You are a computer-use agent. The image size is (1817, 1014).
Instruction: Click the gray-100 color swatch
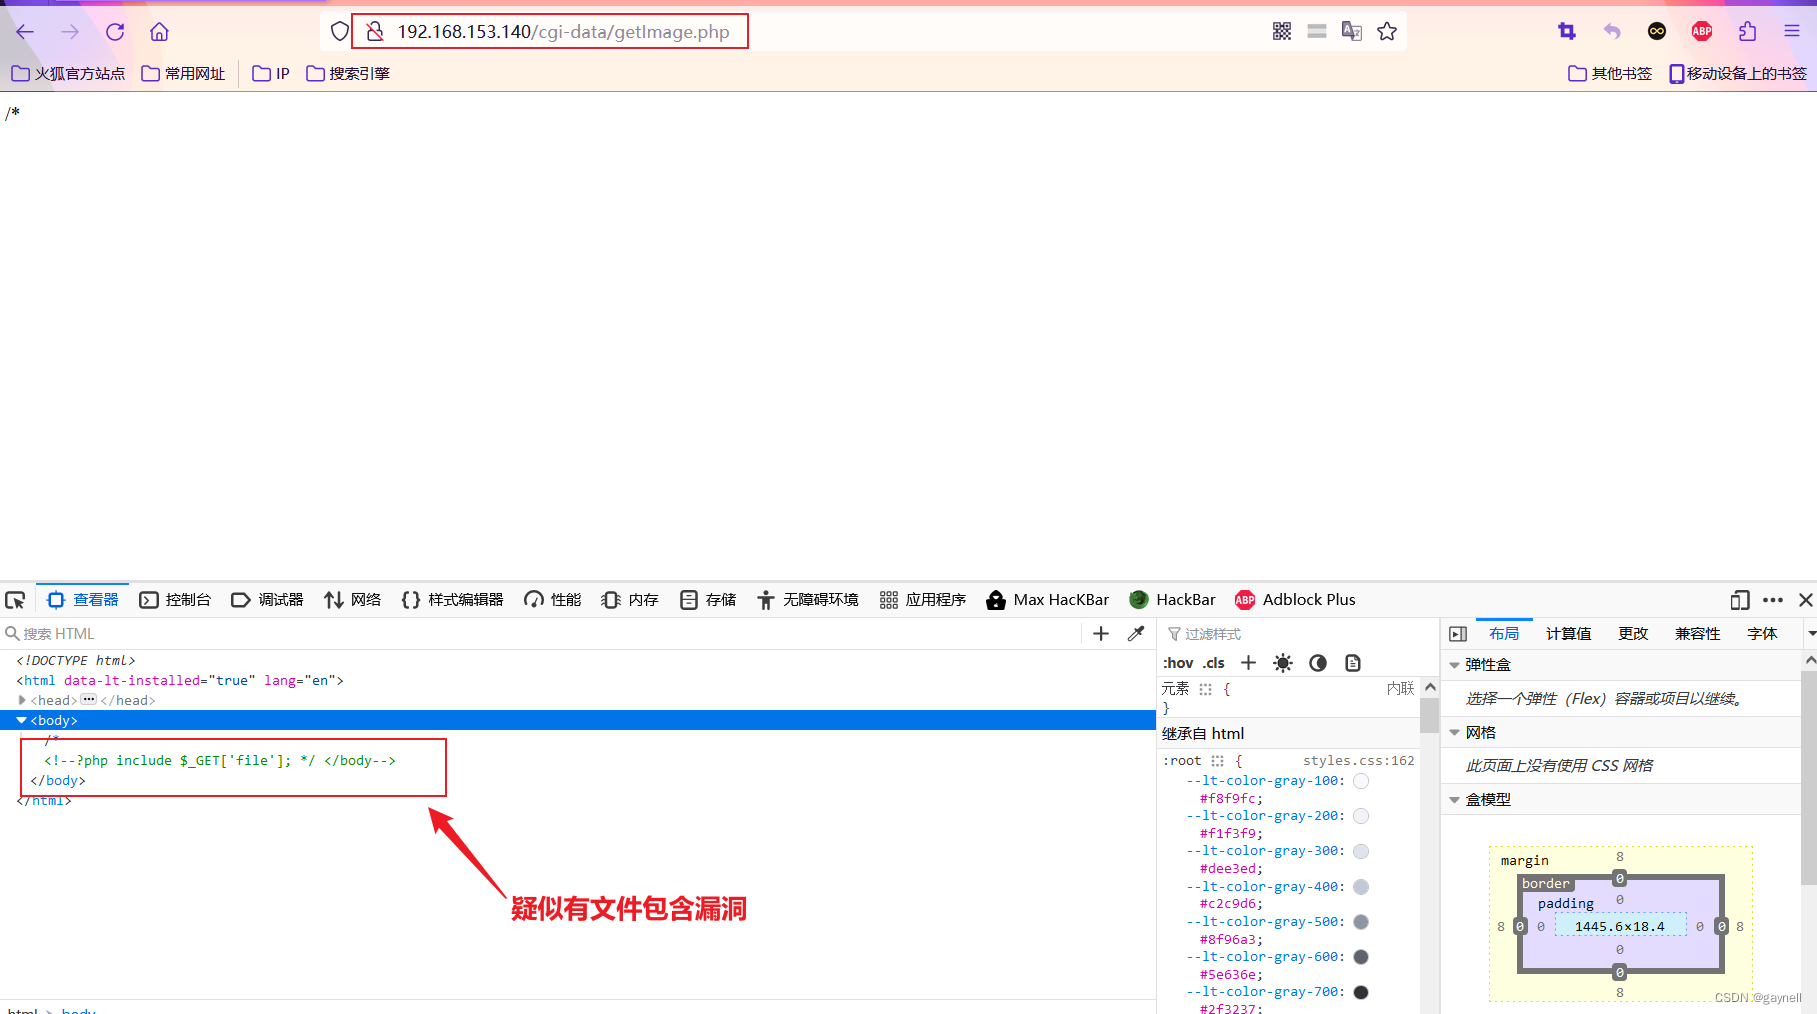click(x=1361, y=781)
